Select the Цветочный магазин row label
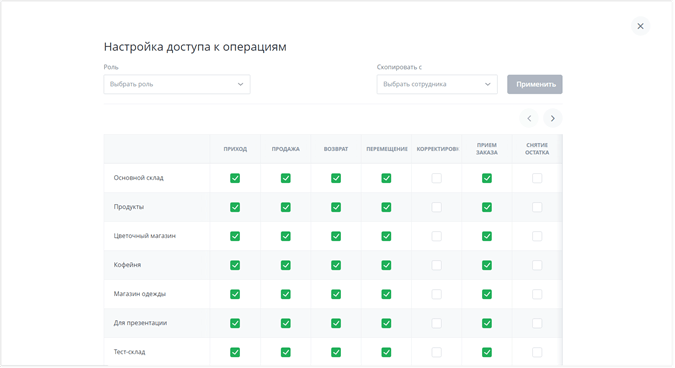The height and width of the screenshot is (368, 675). click(x=145, y=236)
